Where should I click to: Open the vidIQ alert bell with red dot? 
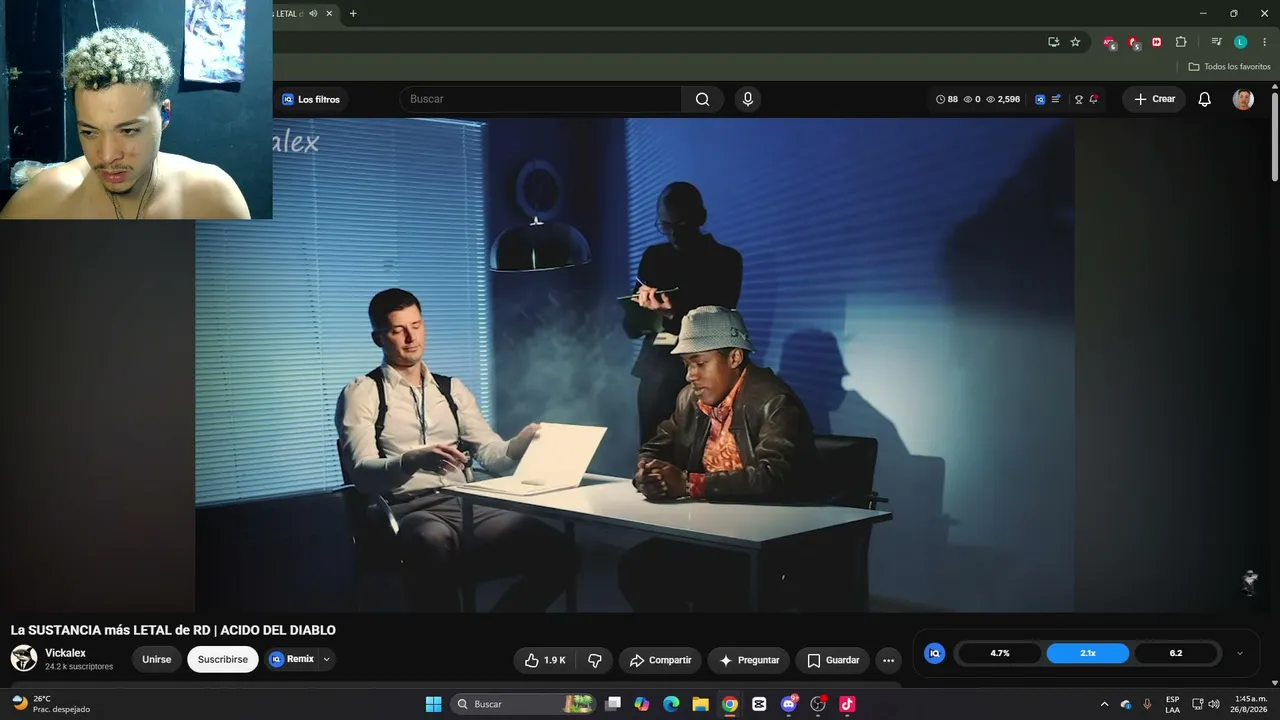click(x=1094, y=99)
